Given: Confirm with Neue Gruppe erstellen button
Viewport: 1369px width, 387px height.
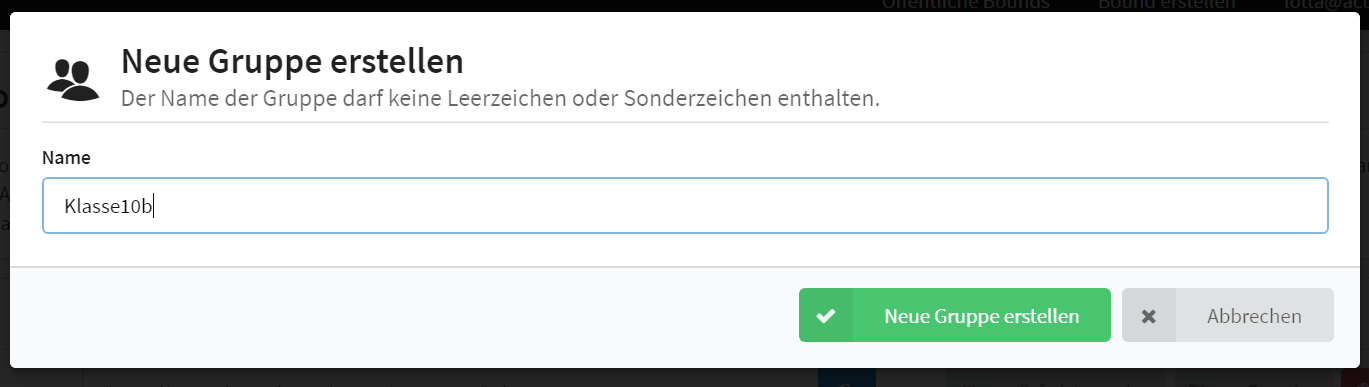Looking at the screenshot, I should (955, 315).
